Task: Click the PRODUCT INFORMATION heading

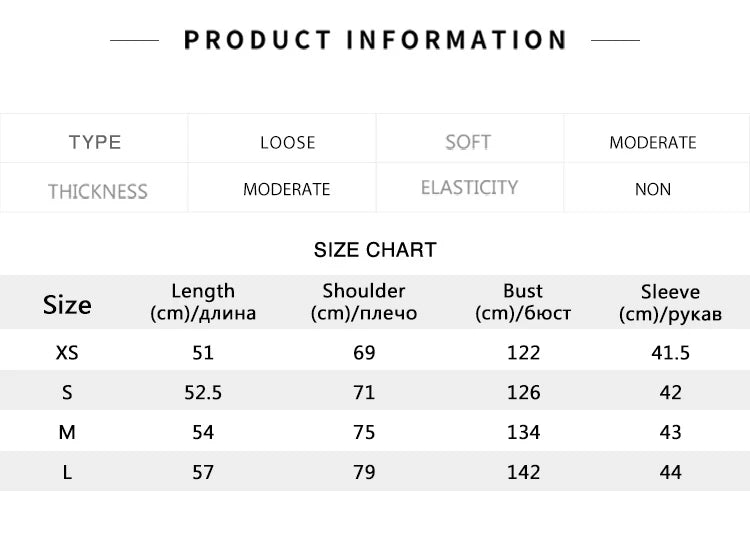Action: [375, 40]
